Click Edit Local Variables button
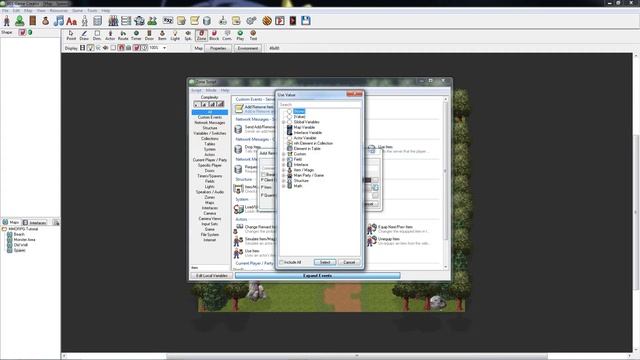640x360 pixels. pos(211,276)
